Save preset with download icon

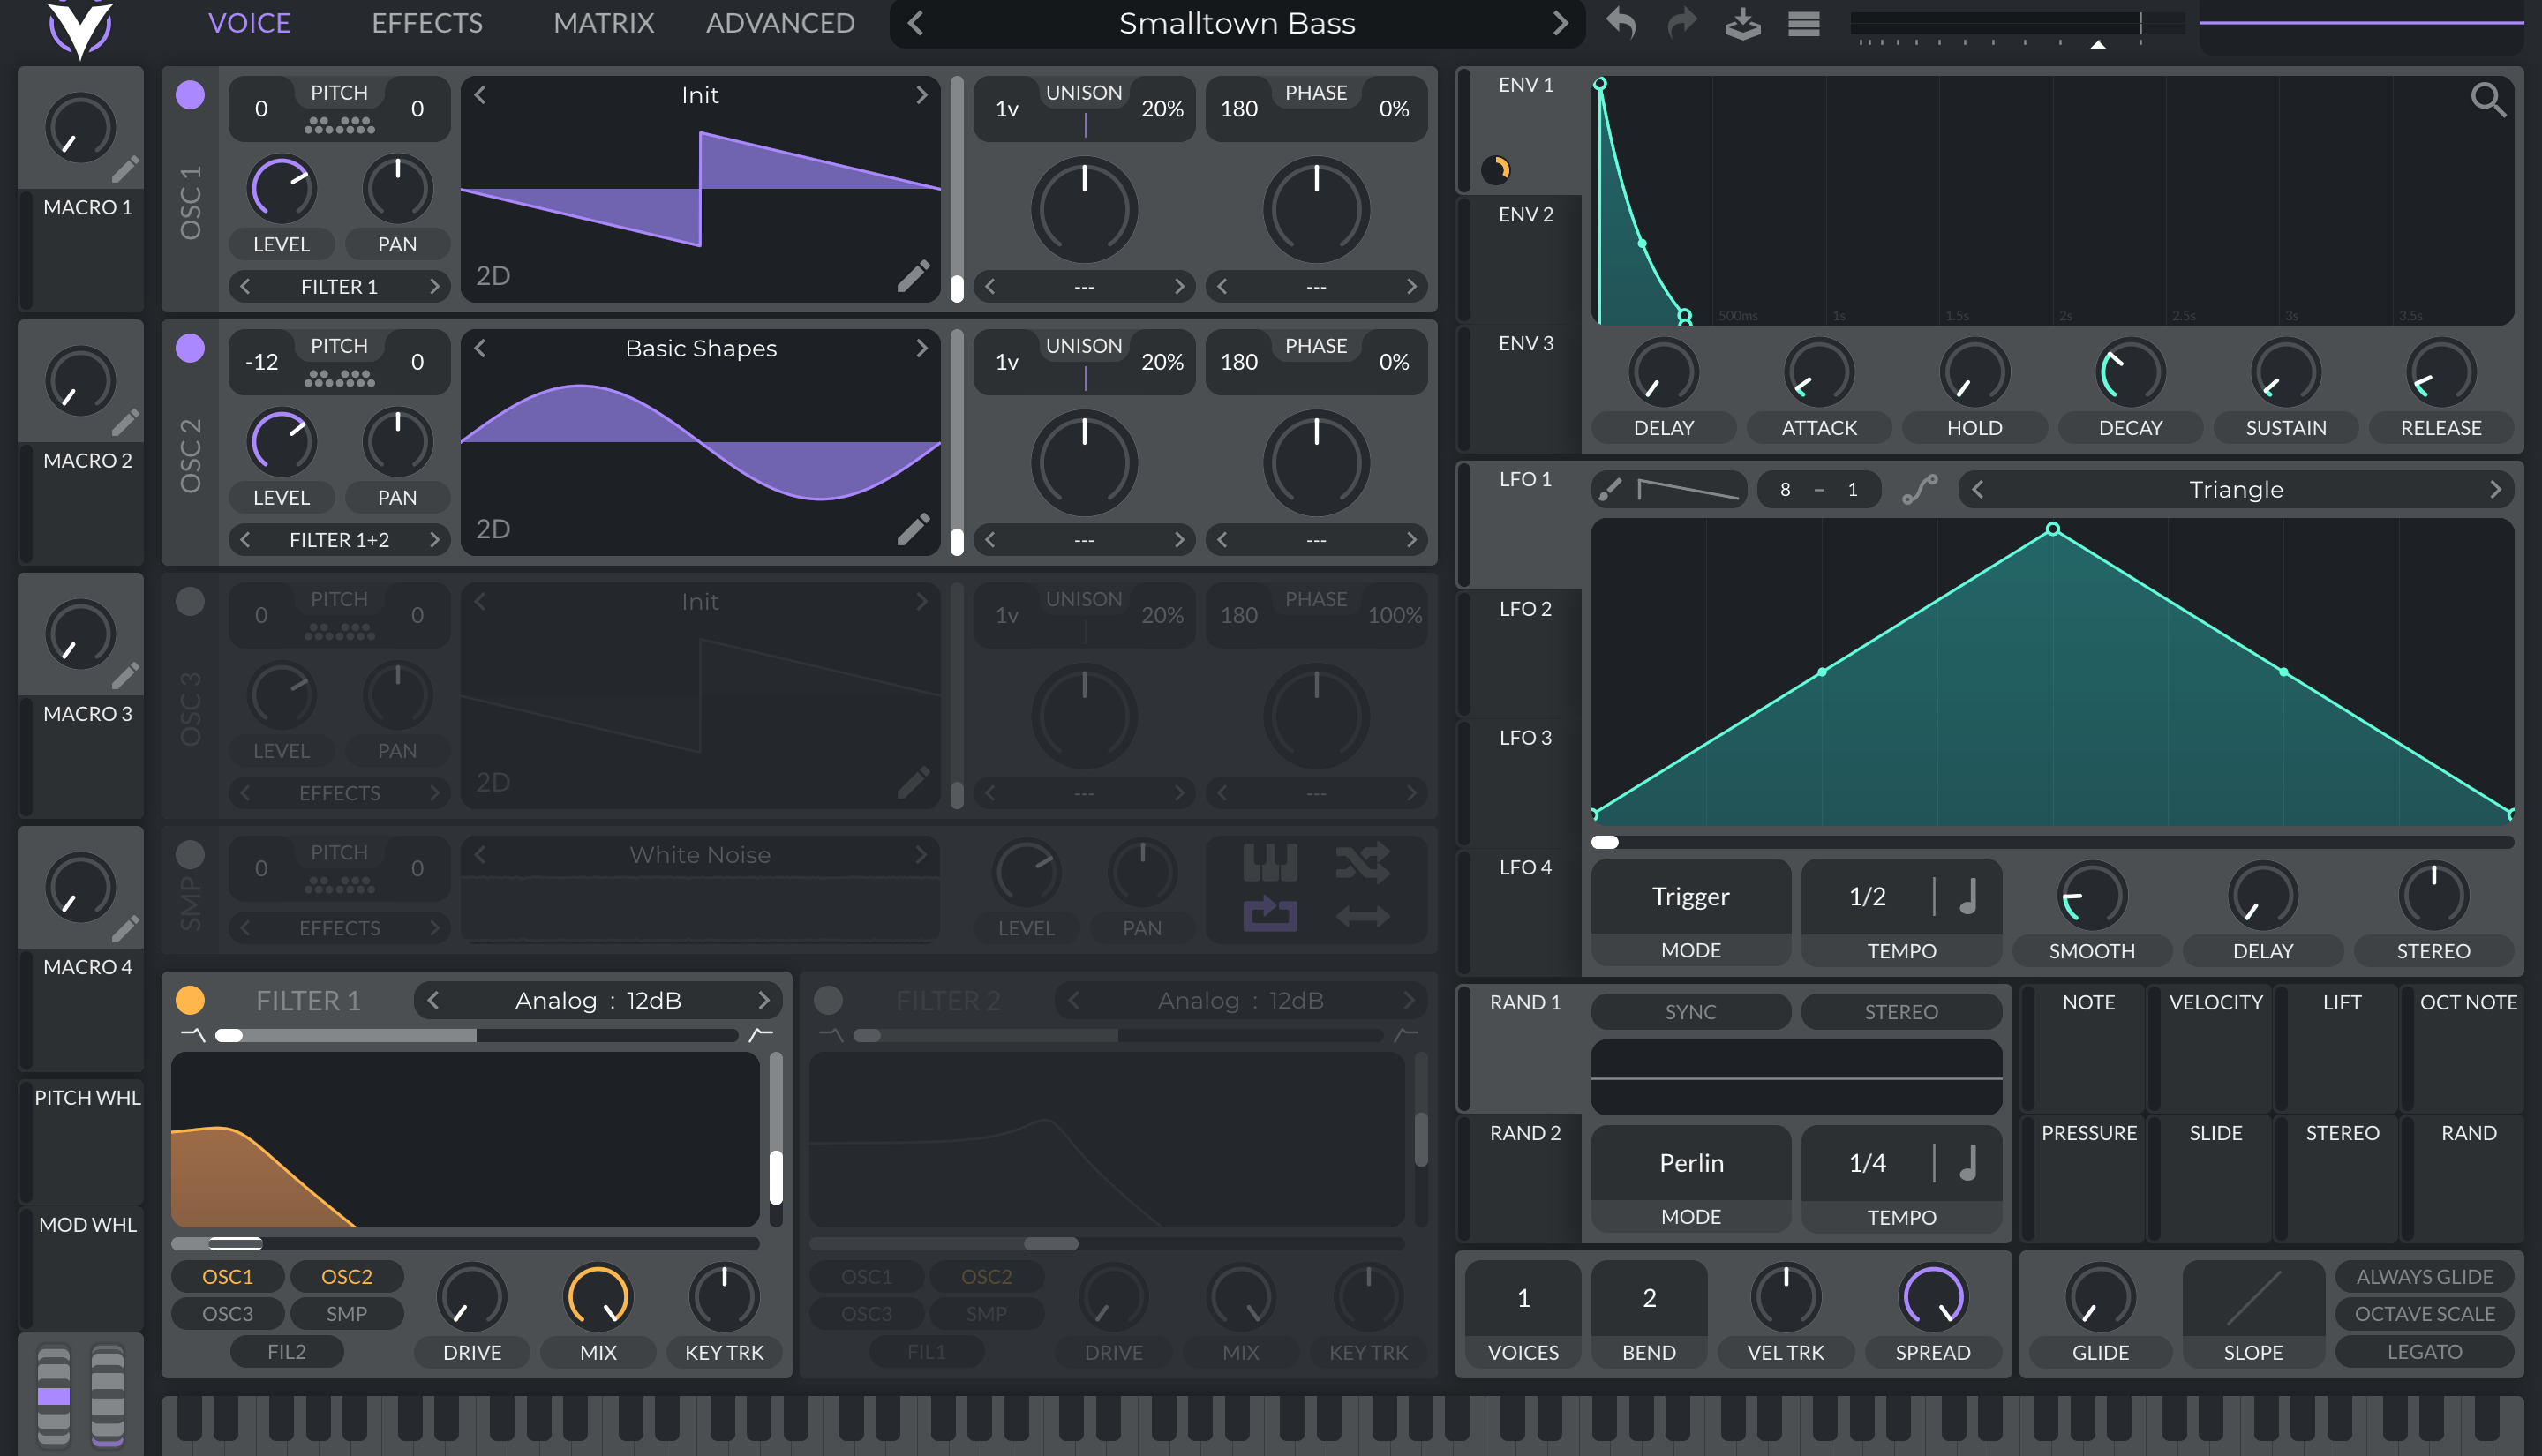pyautogui.click(x=1743, y=23)
